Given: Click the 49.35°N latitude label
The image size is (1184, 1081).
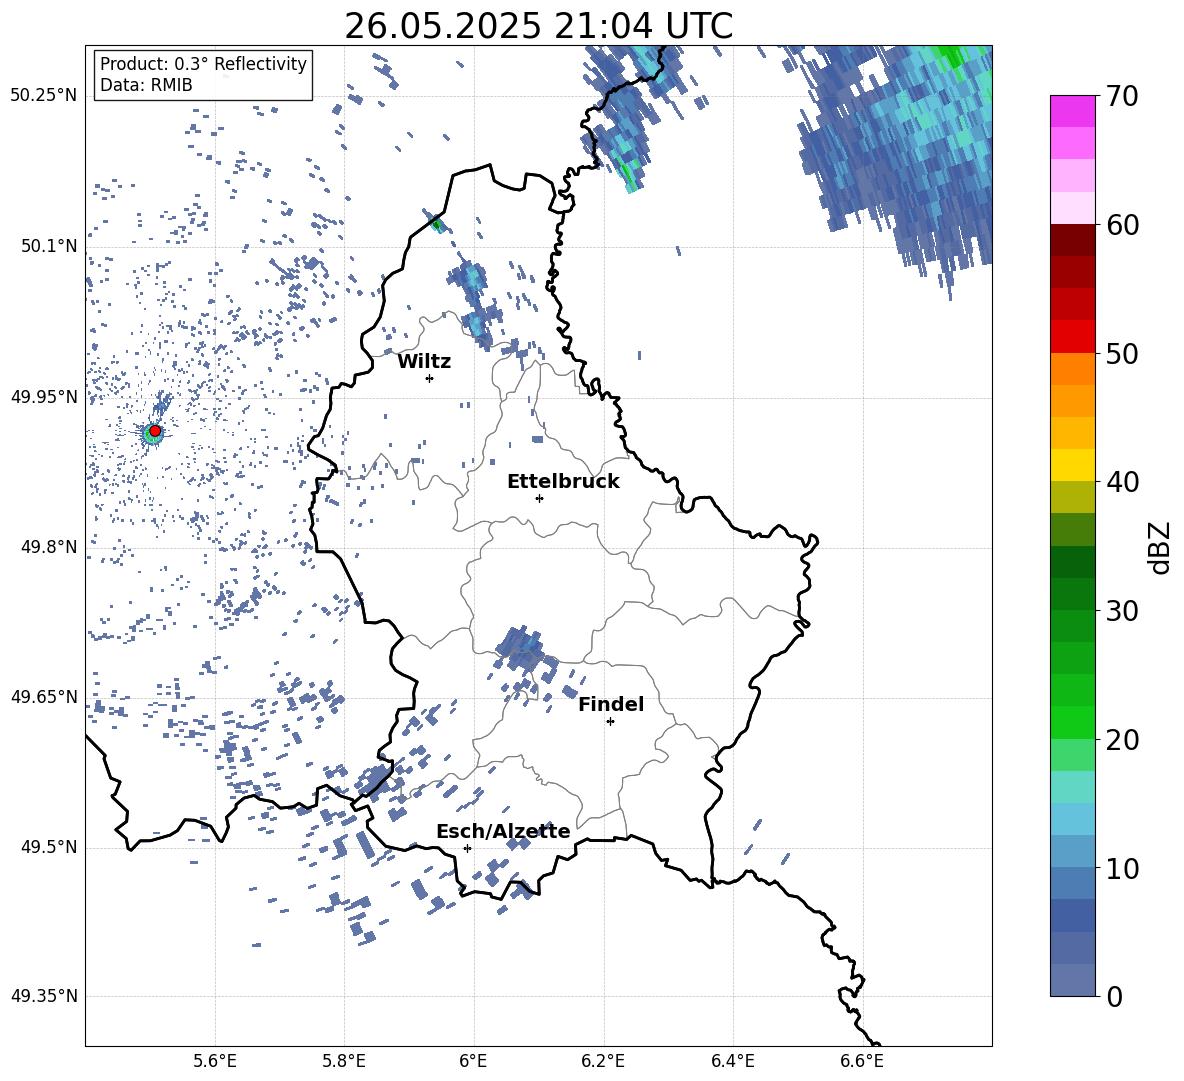Looking at the screenshot, I should pyautogui.click(x=44, y=996).
